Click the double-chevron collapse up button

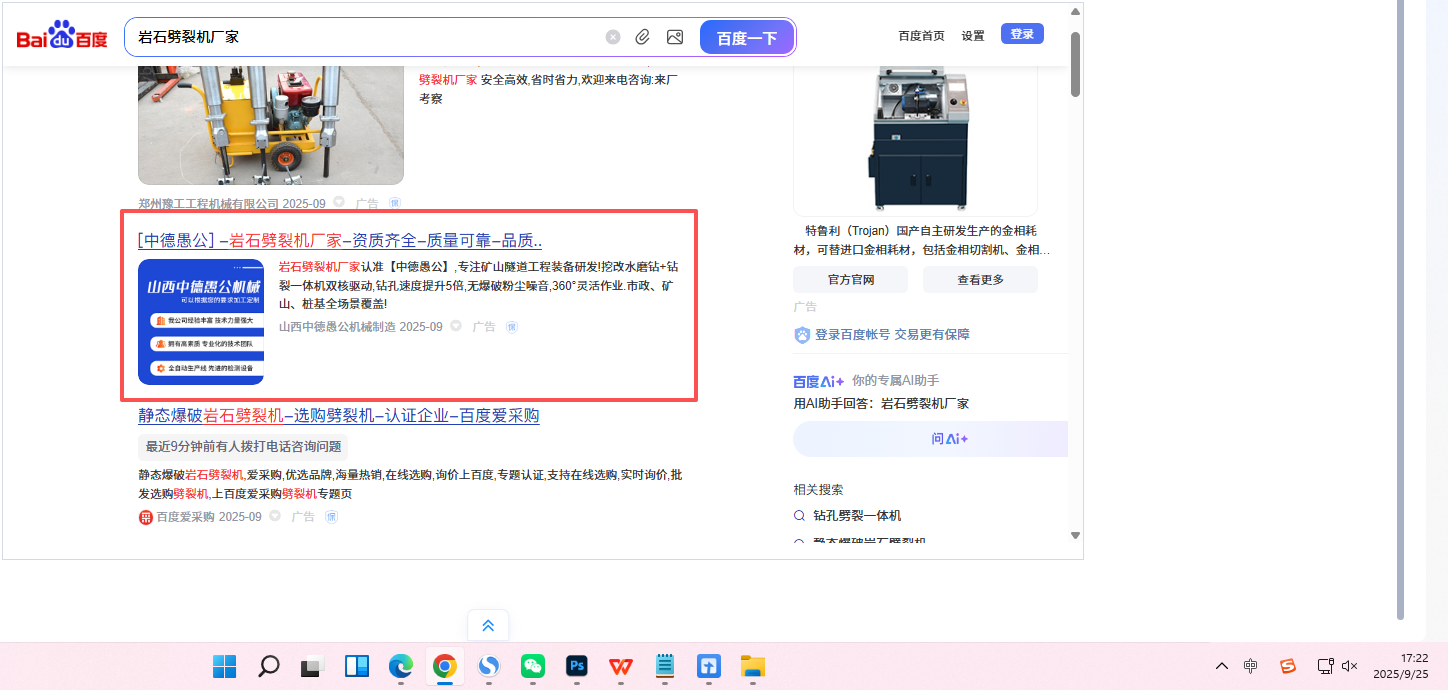(488, 626)
